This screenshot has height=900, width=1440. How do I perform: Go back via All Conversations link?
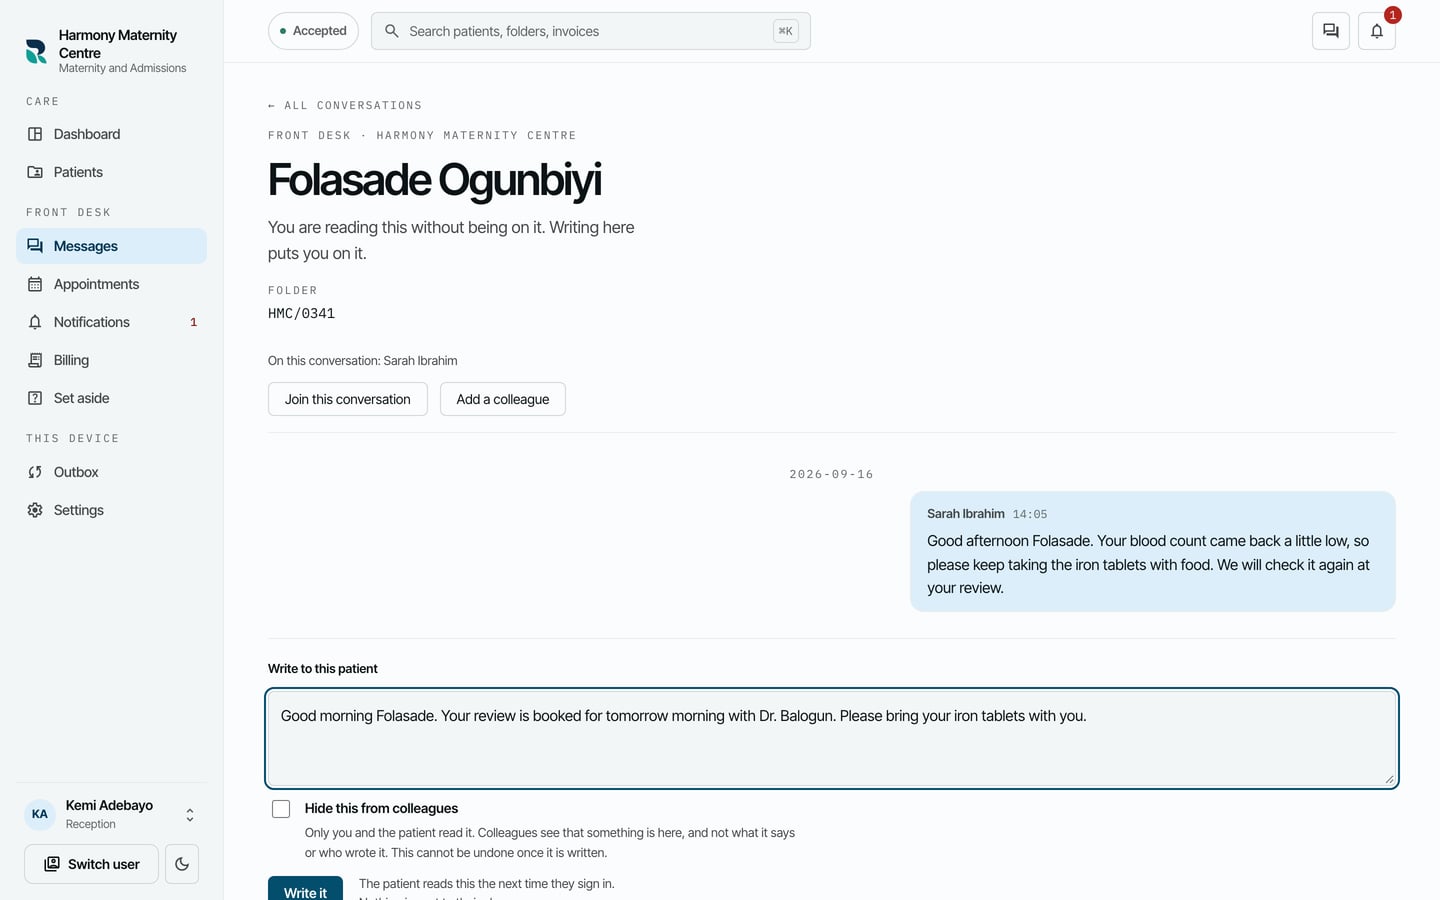pos(345,105)
